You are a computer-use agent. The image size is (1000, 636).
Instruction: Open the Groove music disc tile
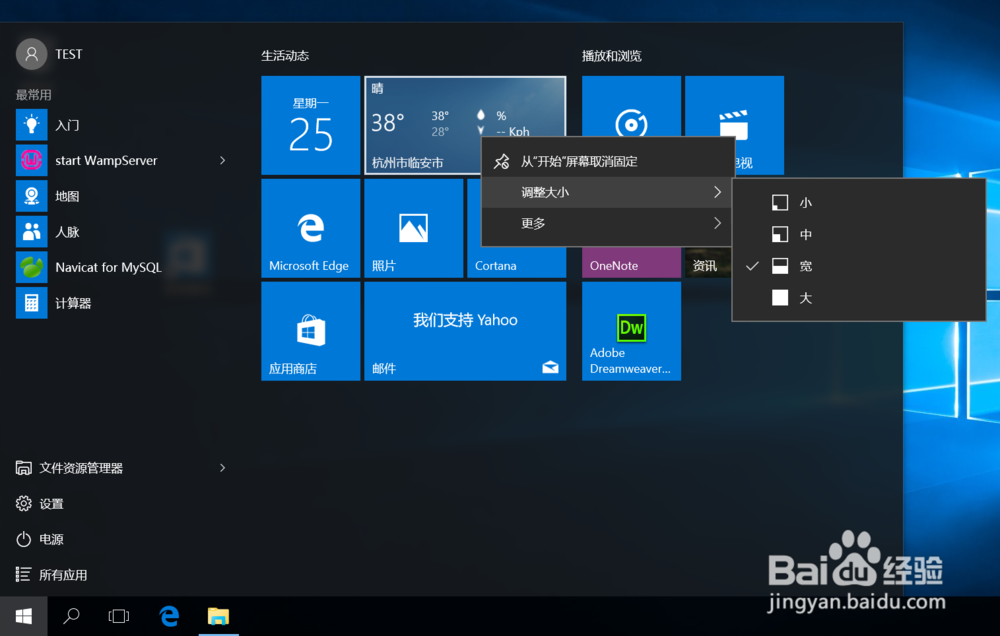[631, 106]
